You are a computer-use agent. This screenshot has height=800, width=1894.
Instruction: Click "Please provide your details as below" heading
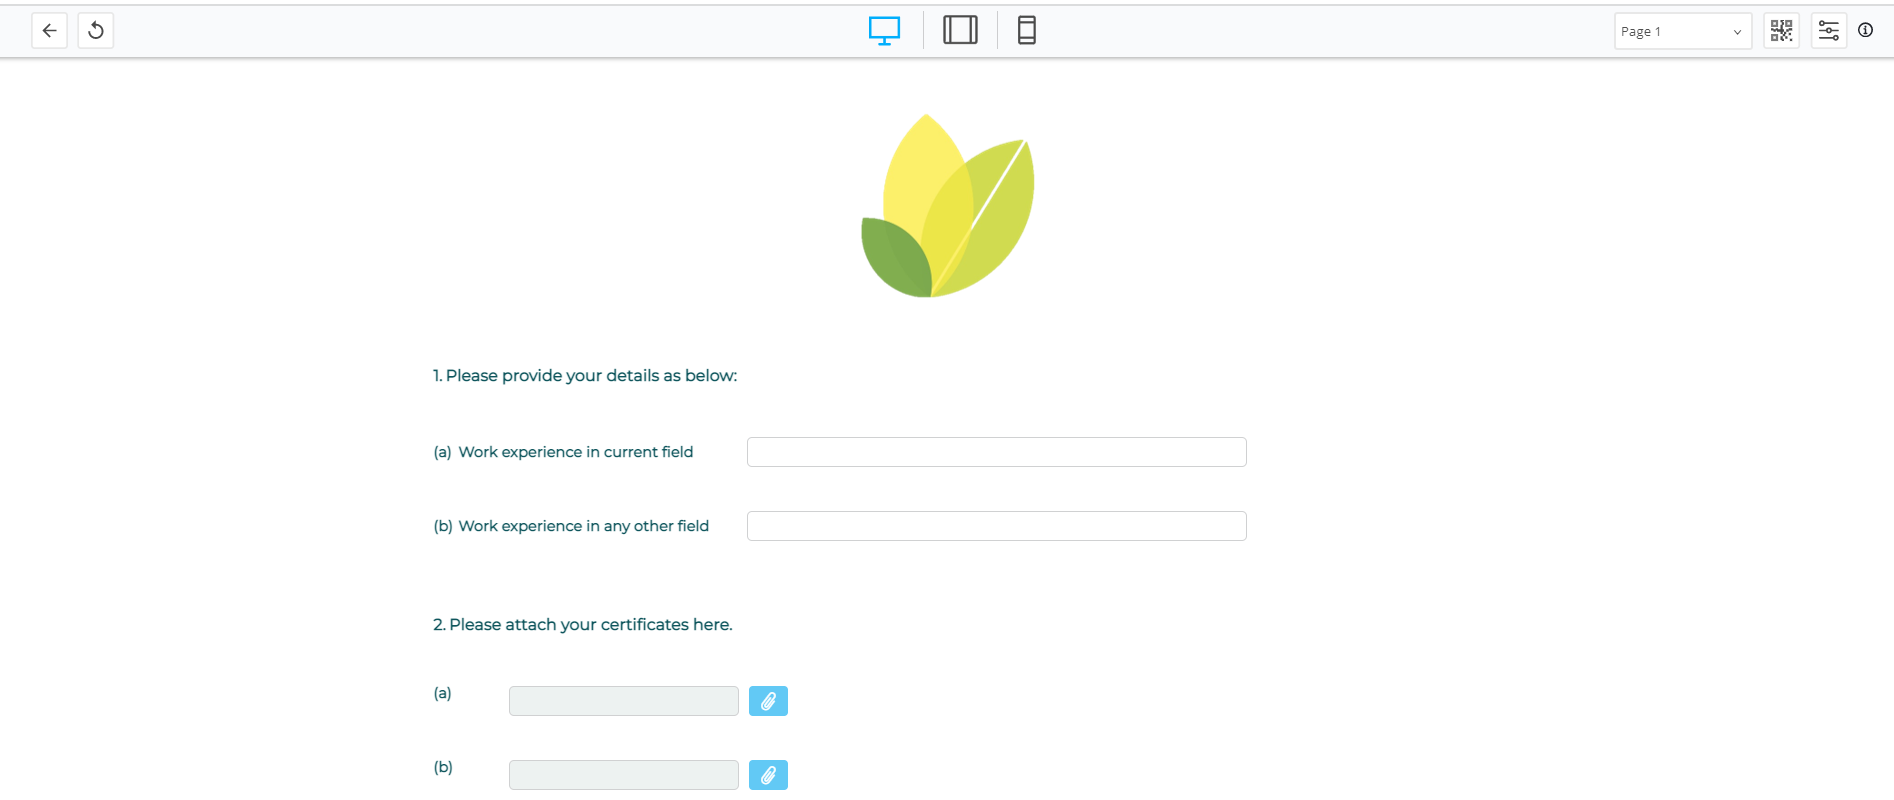pyautogui.click(x=585, y=376)
